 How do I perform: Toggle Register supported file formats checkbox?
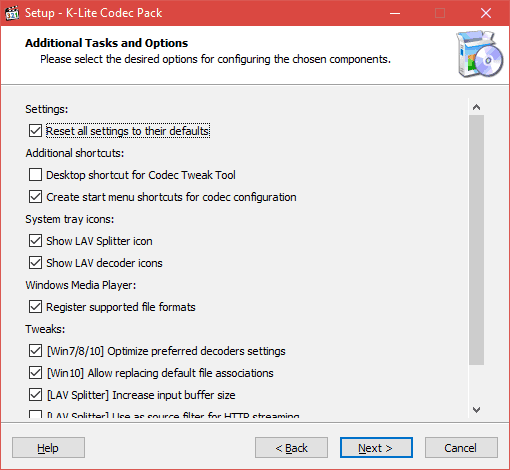pyautogui.click(x=35, y=307)
